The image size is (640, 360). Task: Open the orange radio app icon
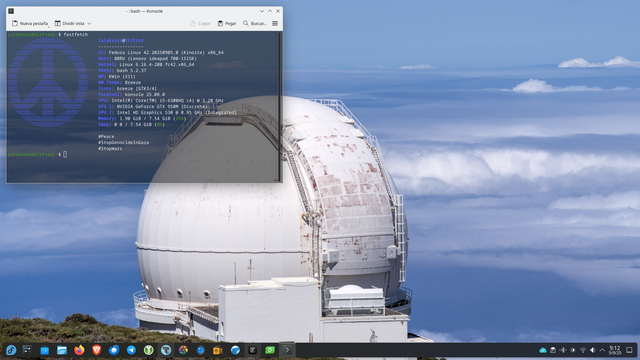(218, 350)
